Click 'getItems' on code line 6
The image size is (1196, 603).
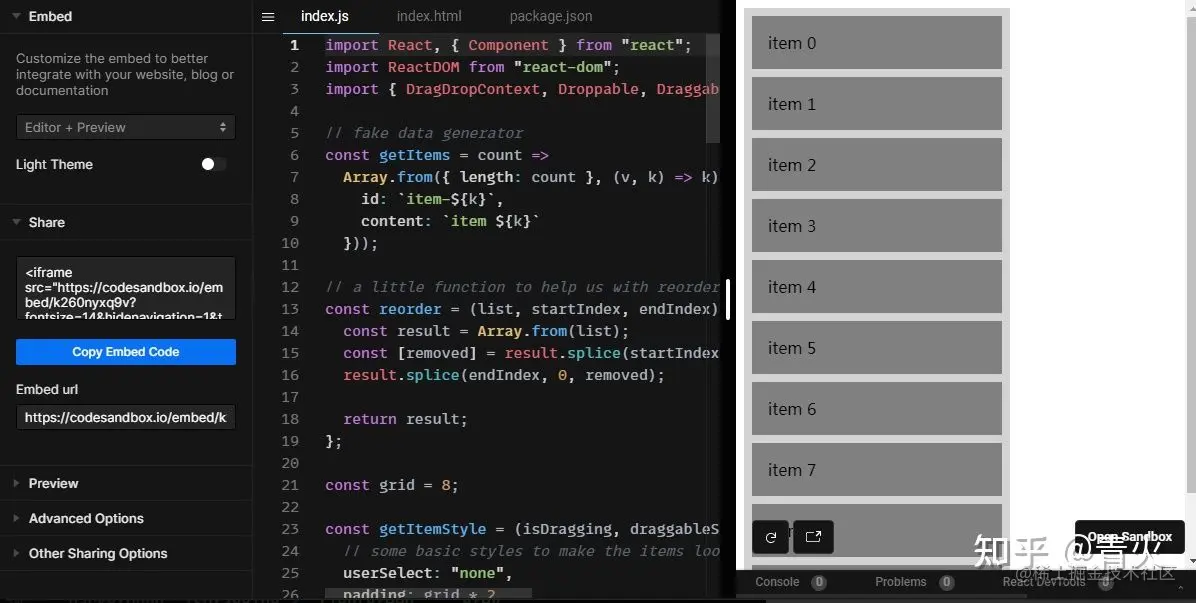coord(414,155)
